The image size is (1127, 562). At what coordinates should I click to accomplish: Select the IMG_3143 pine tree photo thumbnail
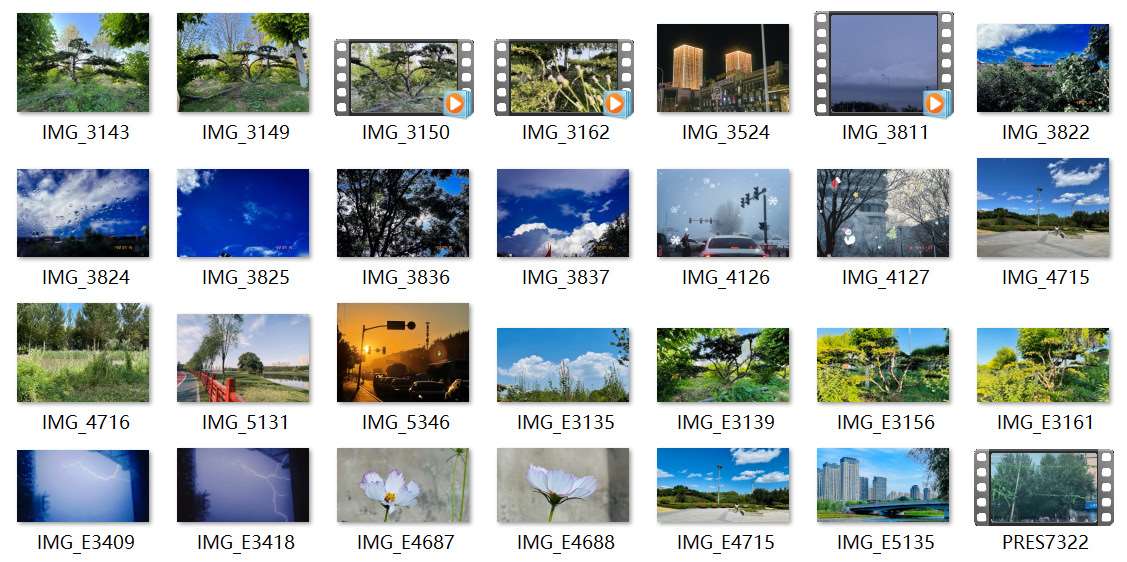tap(83, 63)
